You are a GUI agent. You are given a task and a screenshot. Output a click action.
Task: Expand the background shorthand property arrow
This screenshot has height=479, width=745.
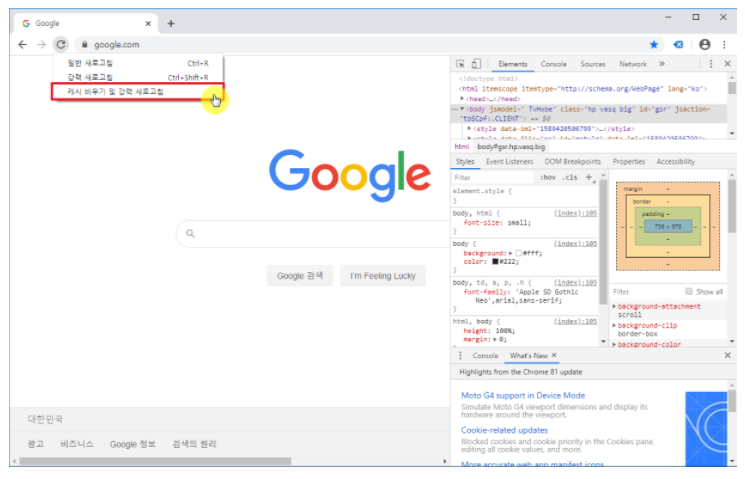[x=510, y=253]
